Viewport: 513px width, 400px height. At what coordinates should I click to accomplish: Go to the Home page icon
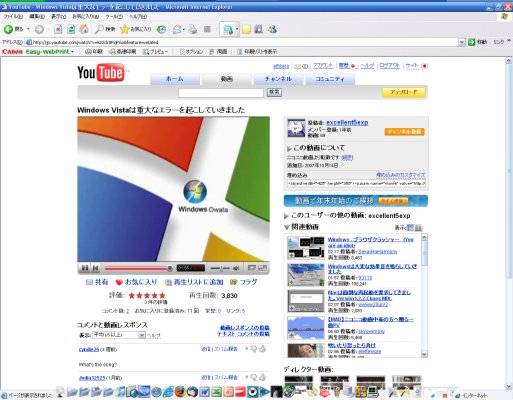click(x=84, y=29)
